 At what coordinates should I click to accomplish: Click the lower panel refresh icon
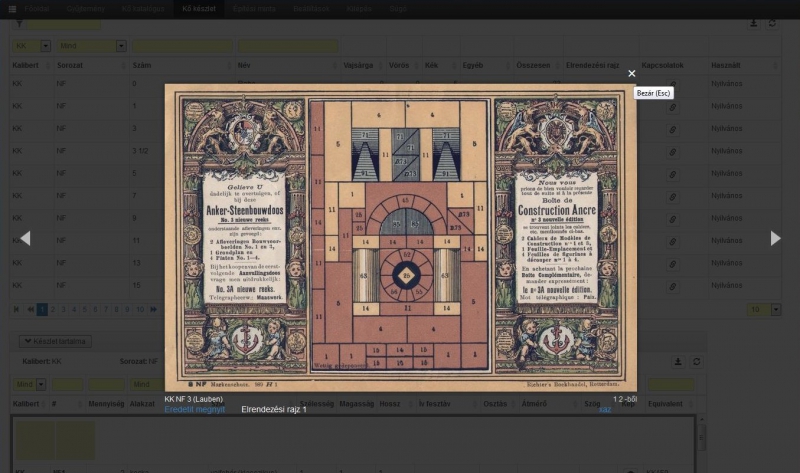pos(696,362)
